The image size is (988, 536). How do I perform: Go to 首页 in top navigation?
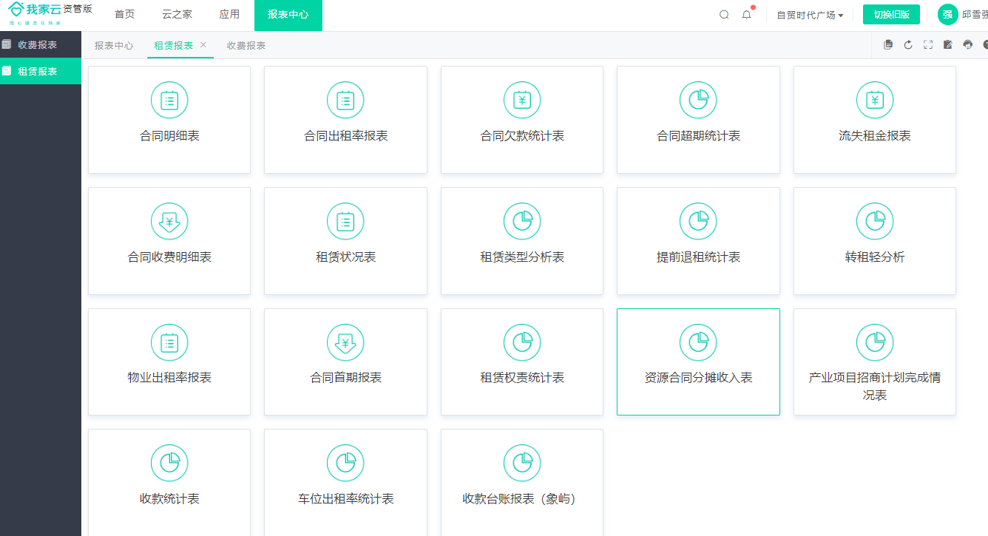click(124, 14)
